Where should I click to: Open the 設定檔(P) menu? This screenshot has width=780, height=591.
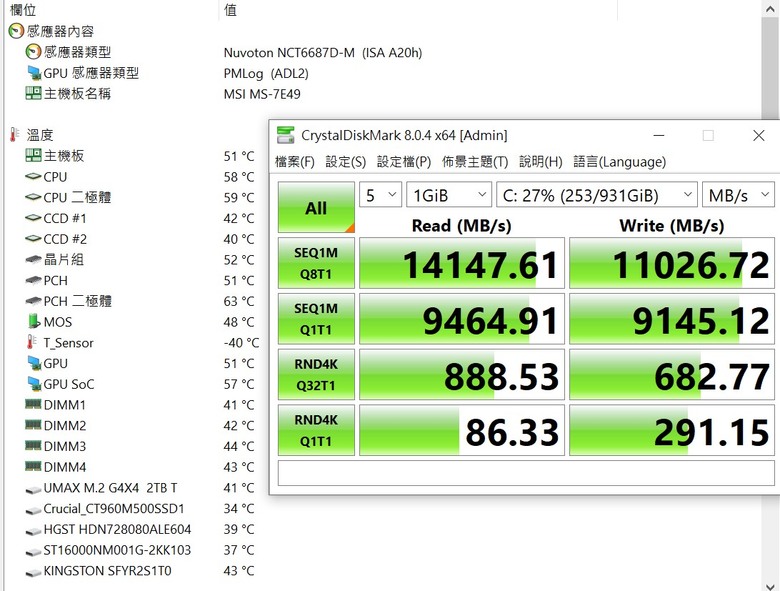pyautogui.click(x=404, y=162)
